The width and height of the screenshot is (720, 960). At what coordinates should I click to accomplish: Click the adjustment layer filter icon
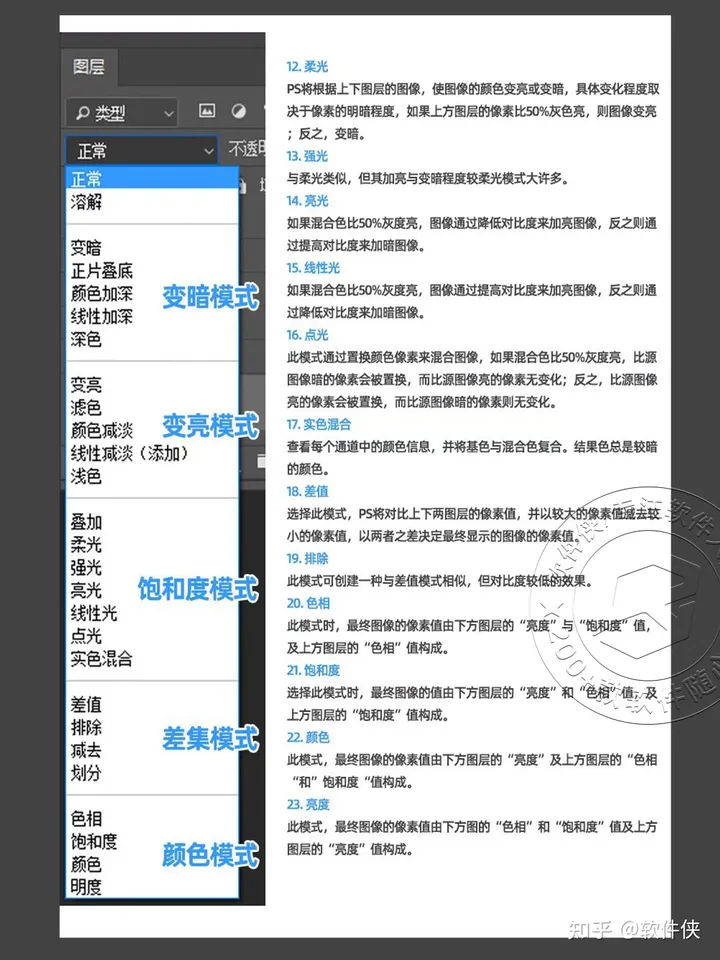(x=238, y=111)
